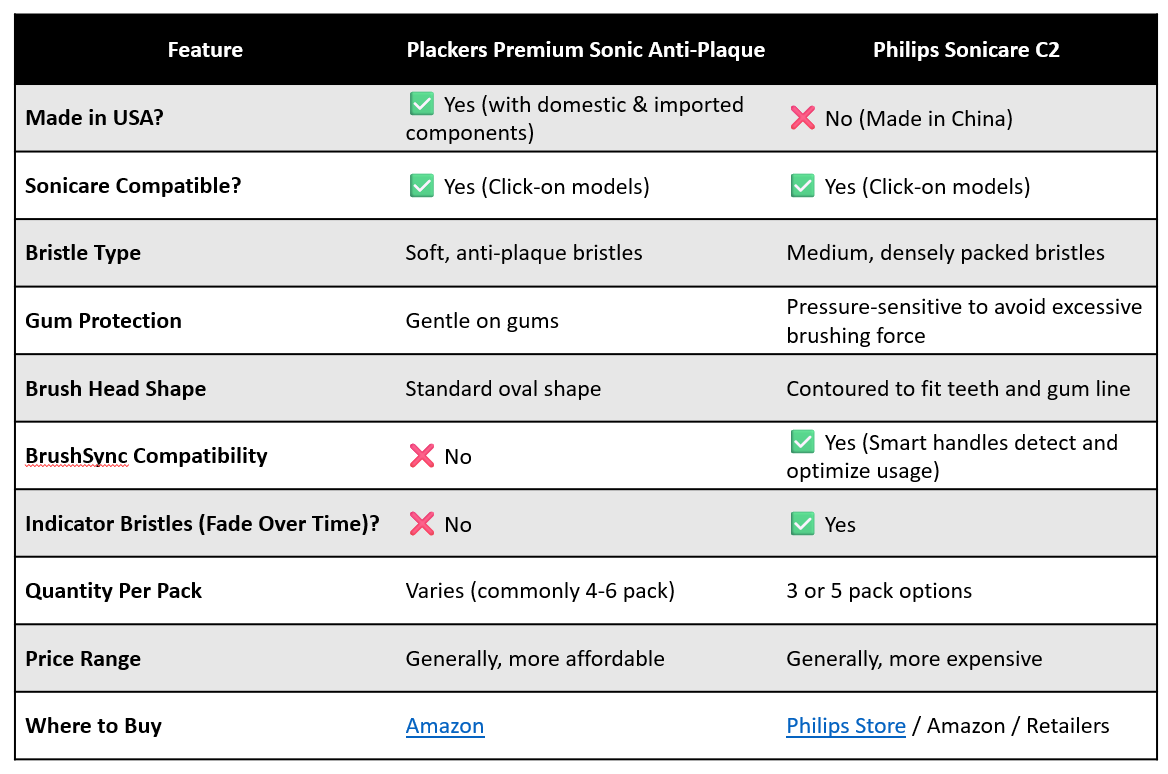
Task: Select the Feature column header
Action: (205, 50)
